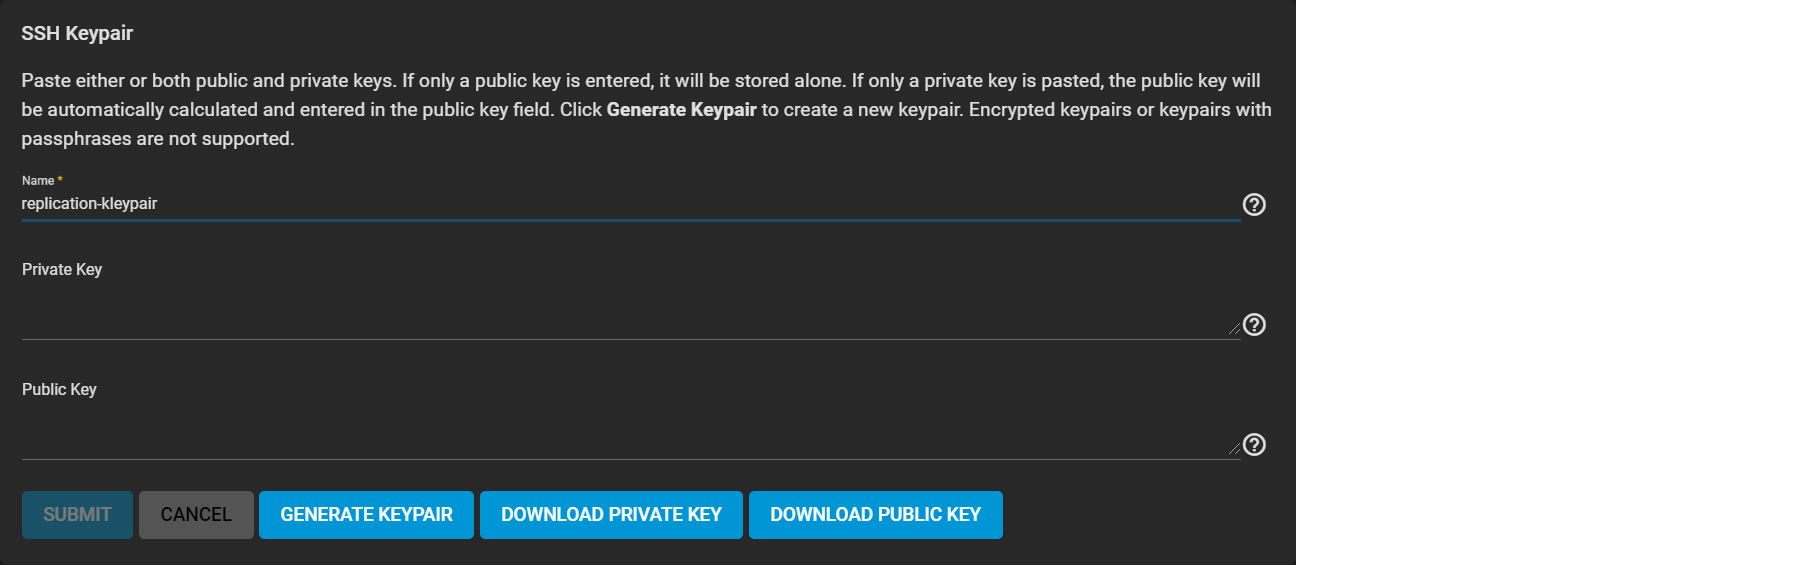Download the public key
1800x565 pixels.
pyautogui.click(x=875, y=515)
